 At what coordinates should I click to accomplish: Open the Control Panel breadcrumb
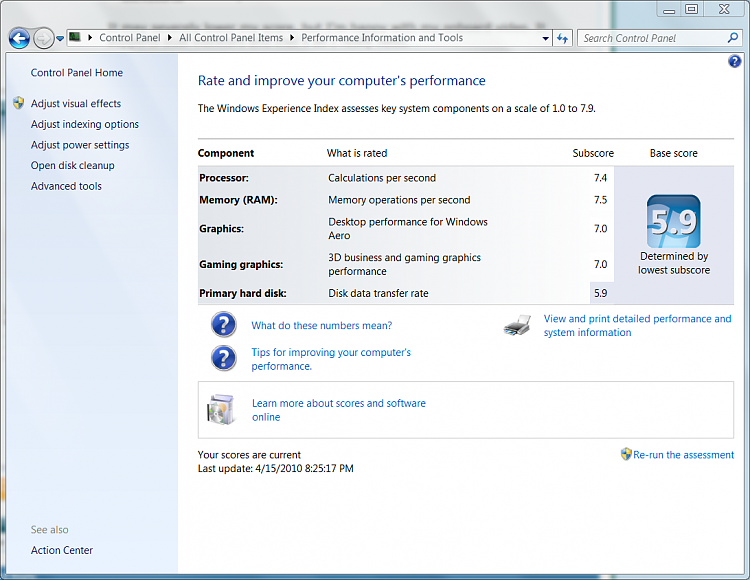coord(130,38)
